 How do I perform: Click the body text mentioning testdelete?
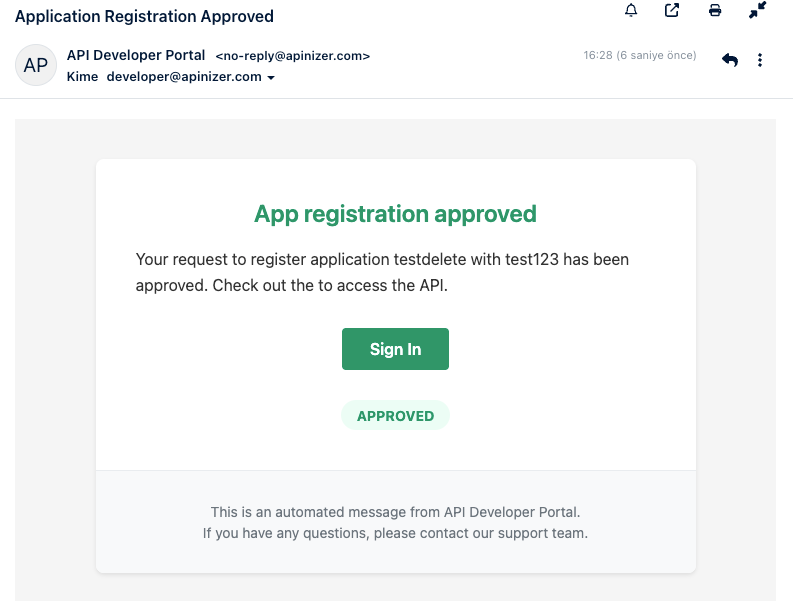click(382, 260)
